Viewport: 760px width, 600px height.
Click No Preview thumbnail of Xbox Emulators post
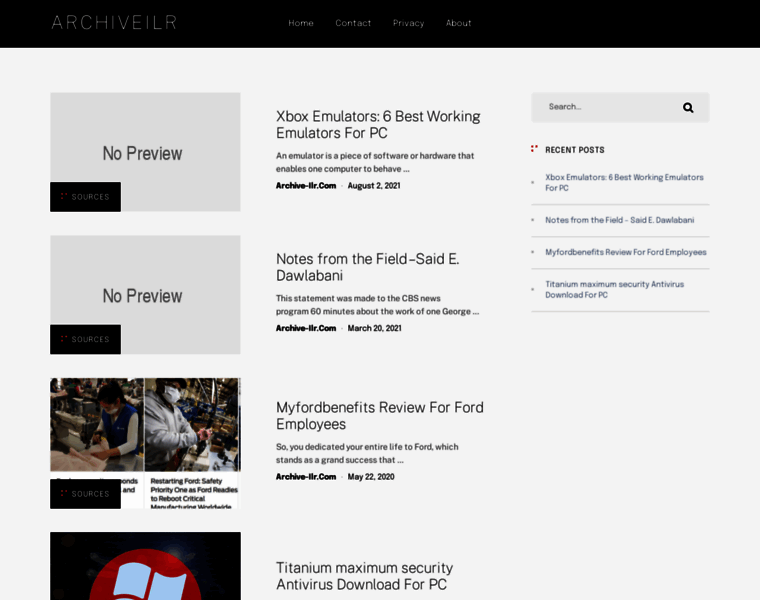(145, 152)
